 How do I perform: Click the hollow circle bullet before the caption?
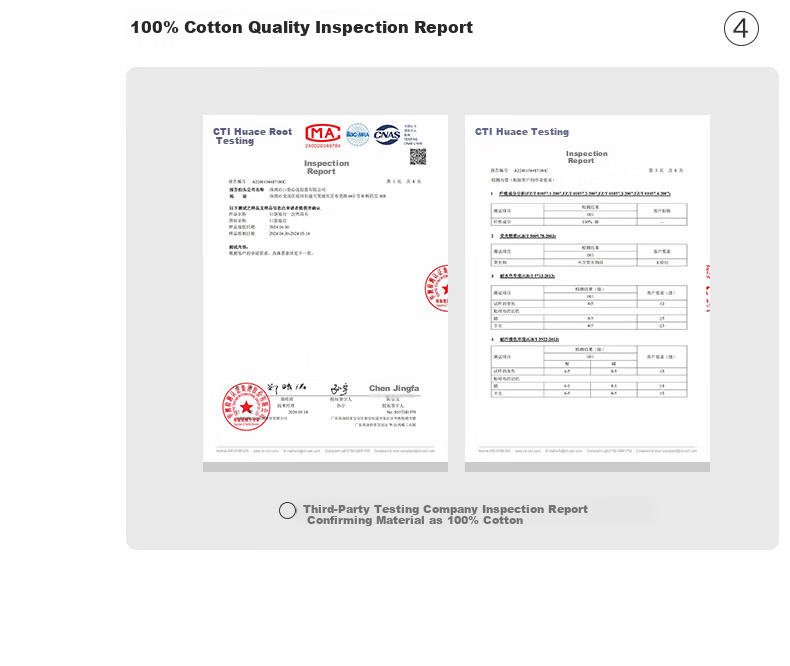(287, 510)
